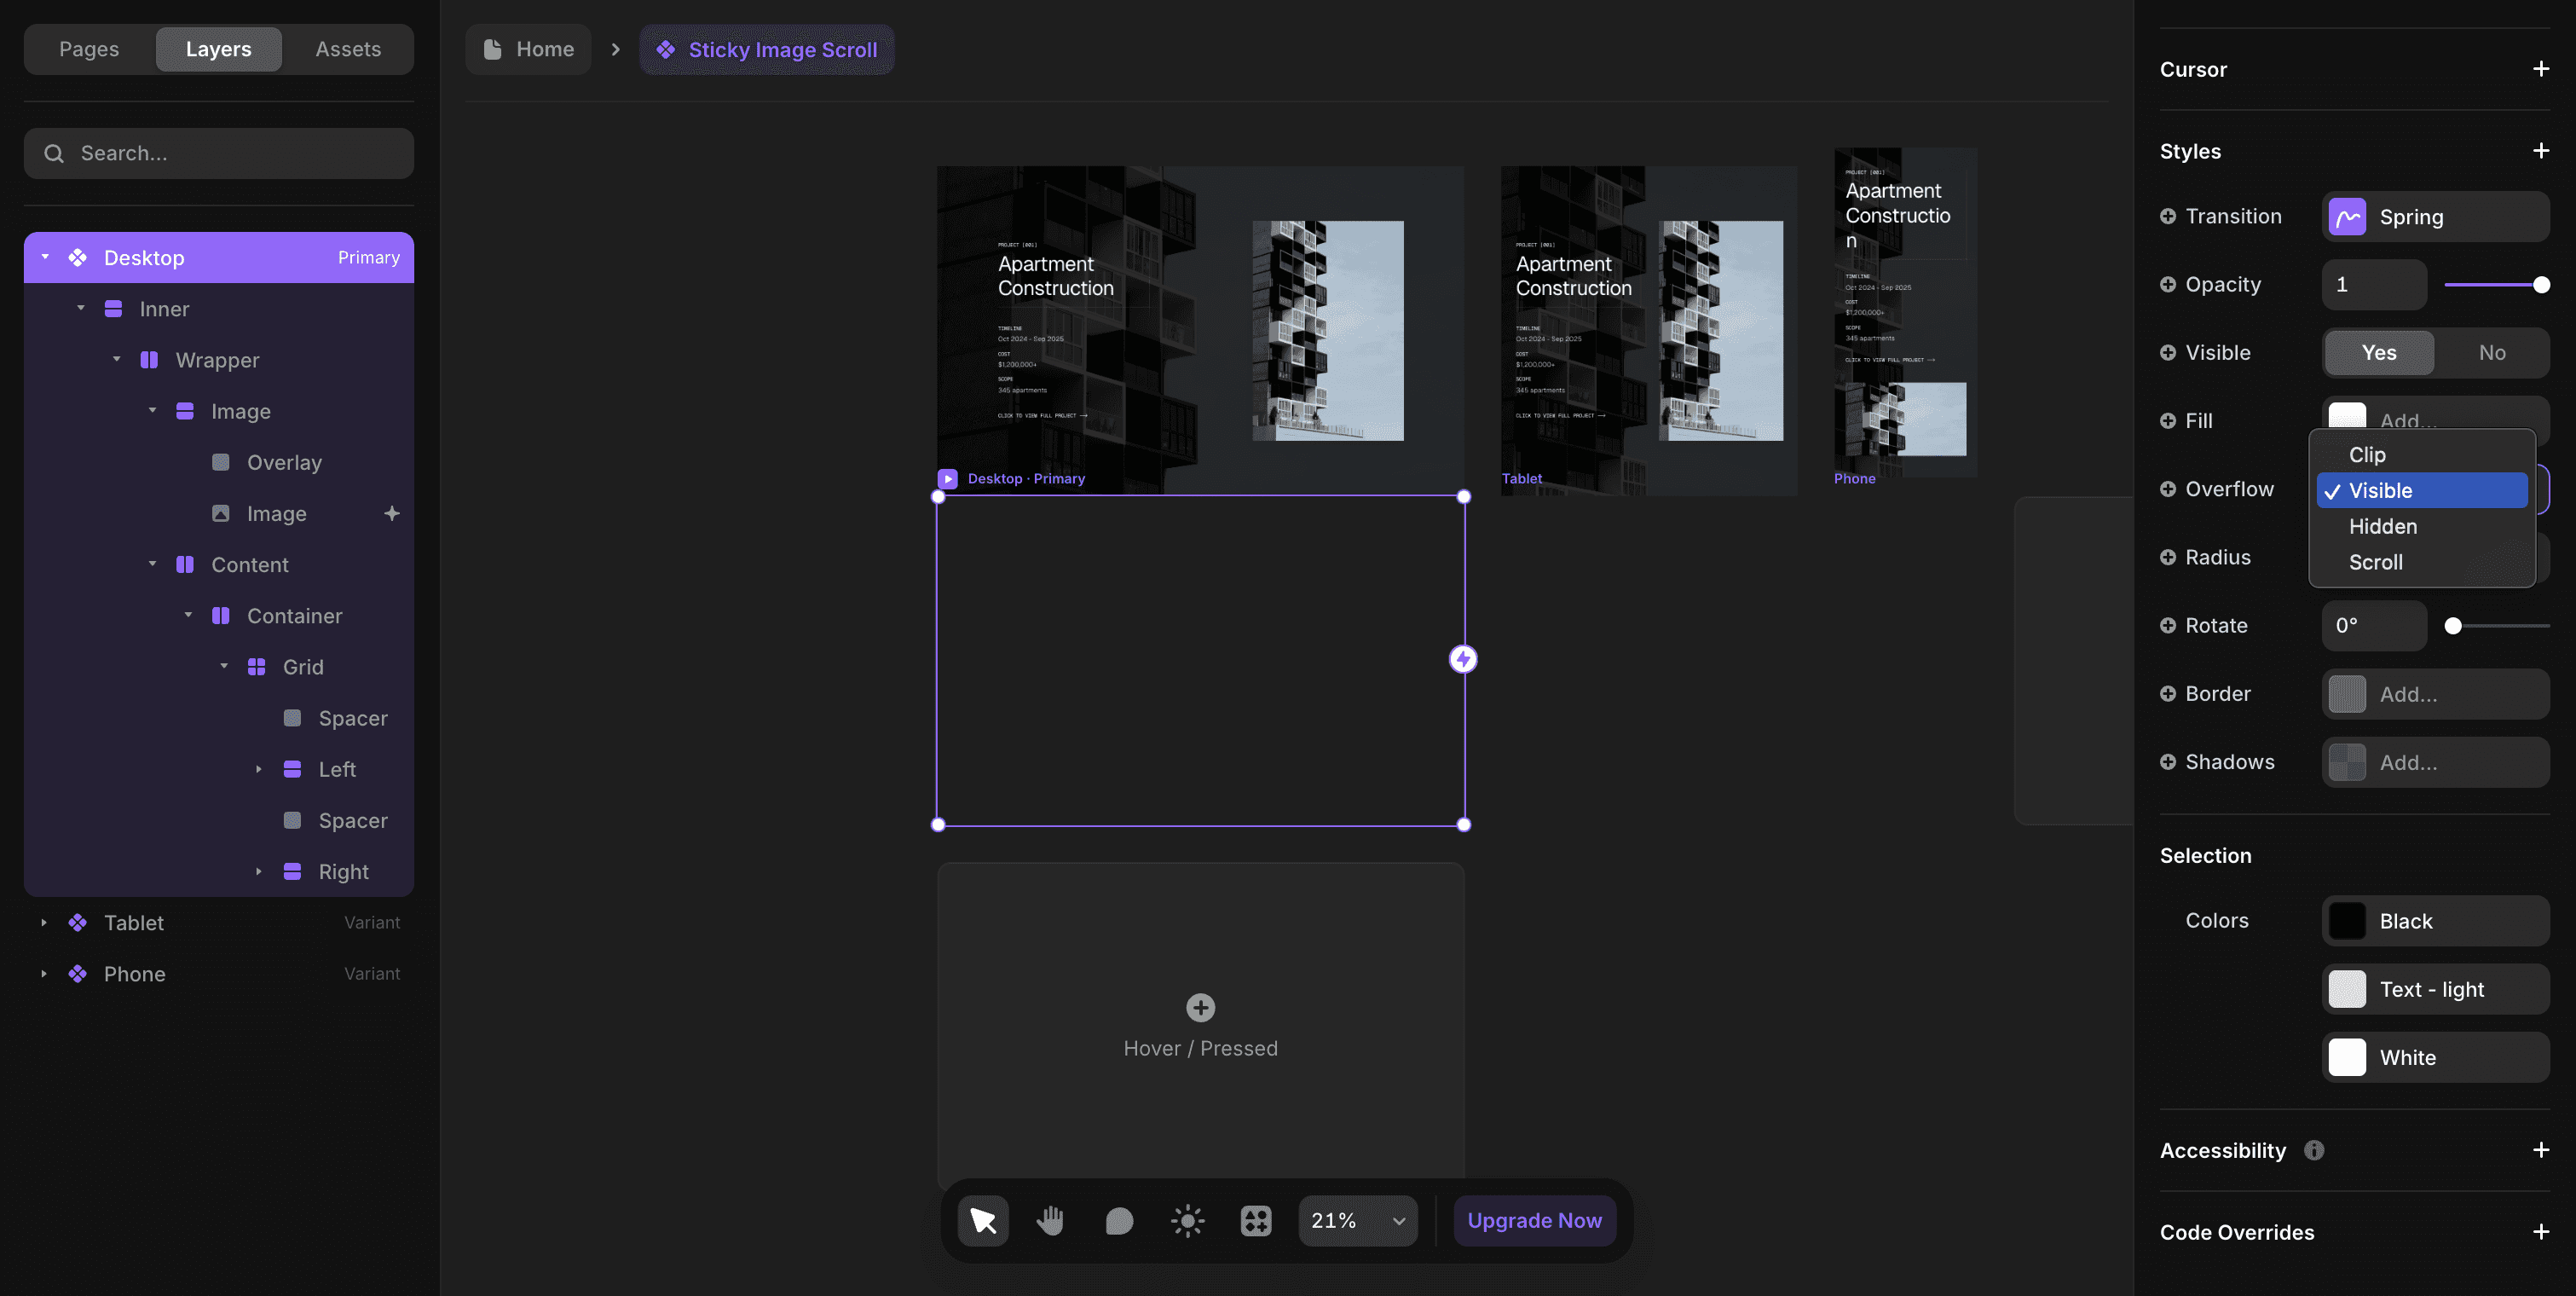Click the grid component tool icon
This screenshot has width=2576, height=1296.
(x=1255, y=1220)
